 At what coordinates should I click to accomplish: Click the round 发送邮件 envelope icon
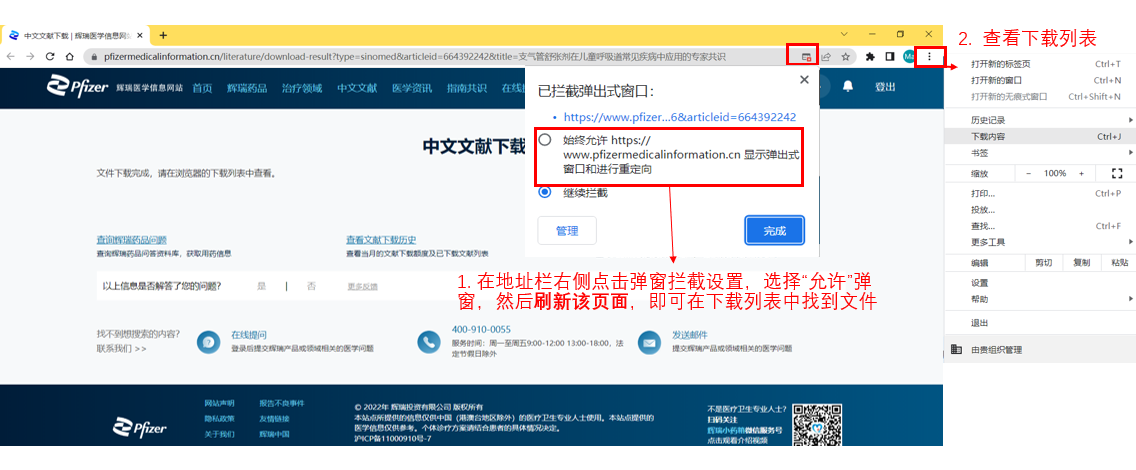click(x=650, y=342)
